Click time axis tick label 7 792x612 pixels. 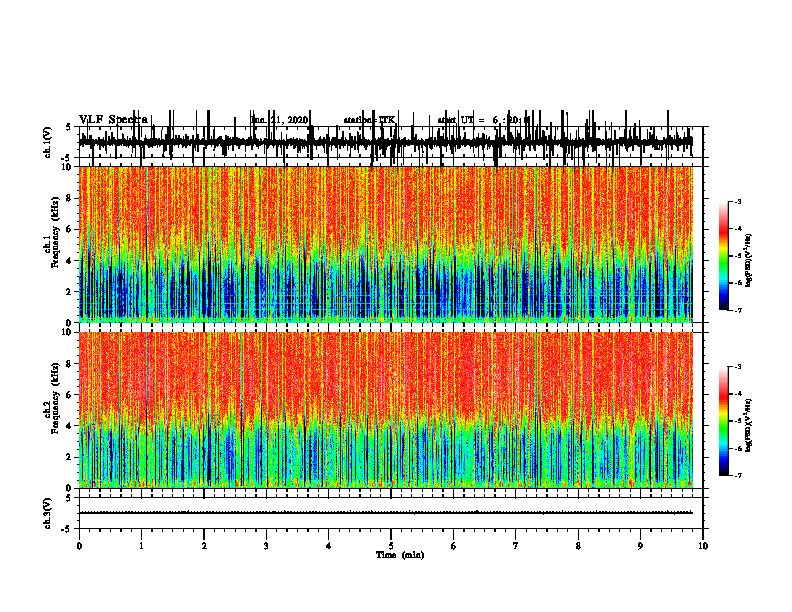[x=516, y=546]
